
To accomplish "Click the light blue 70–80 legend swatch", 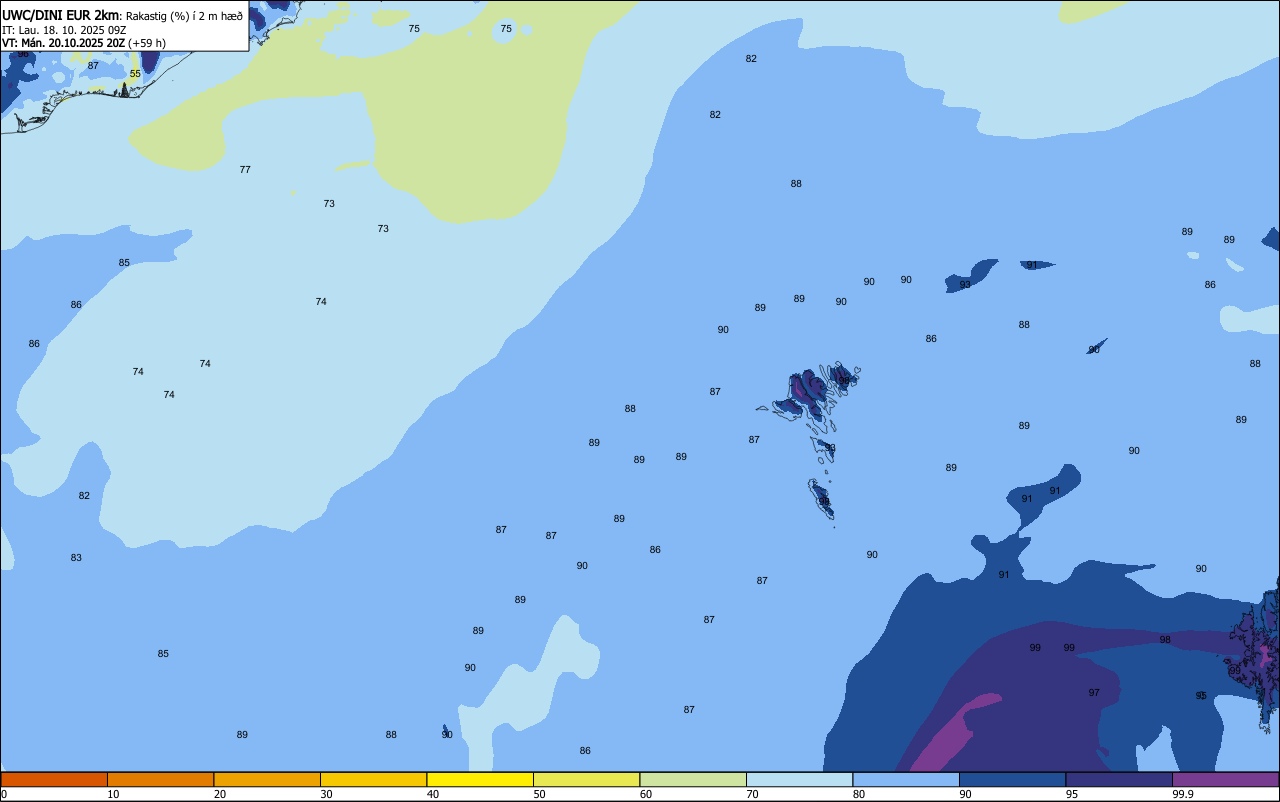I will (799, 779).
